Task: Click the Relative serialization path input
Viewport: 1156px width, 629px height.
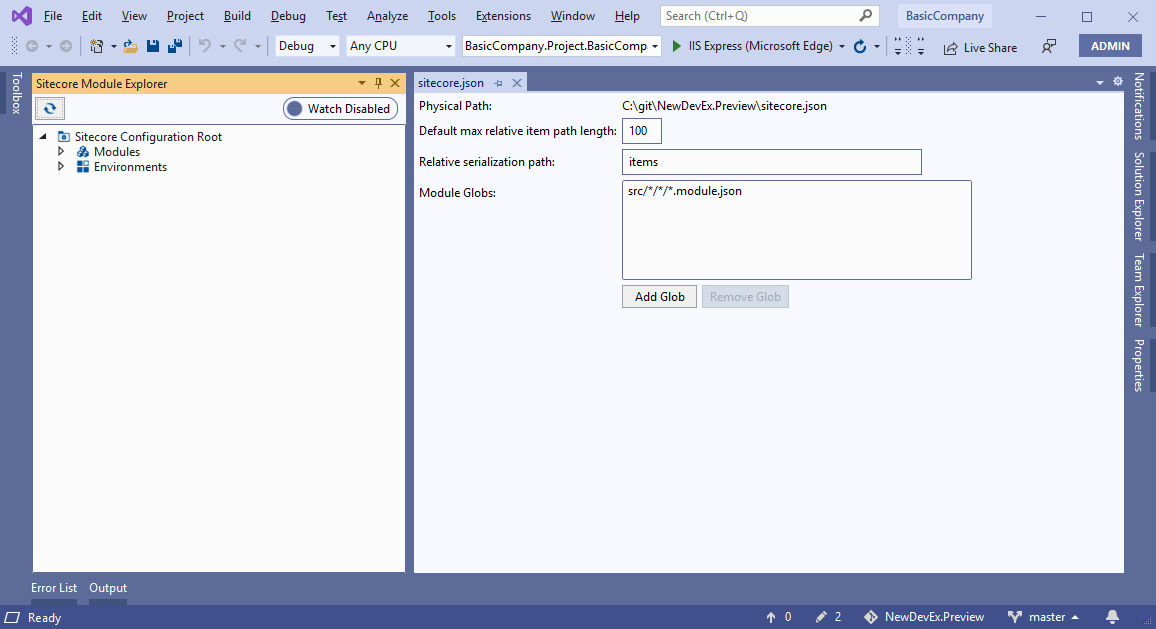Action: [772, 162]
